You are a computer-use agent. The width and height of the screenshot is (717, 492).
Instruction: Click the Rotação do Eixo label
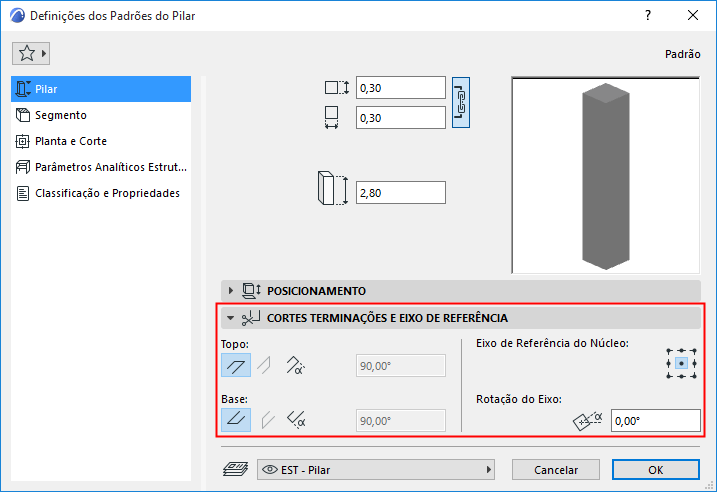point(519,399)
